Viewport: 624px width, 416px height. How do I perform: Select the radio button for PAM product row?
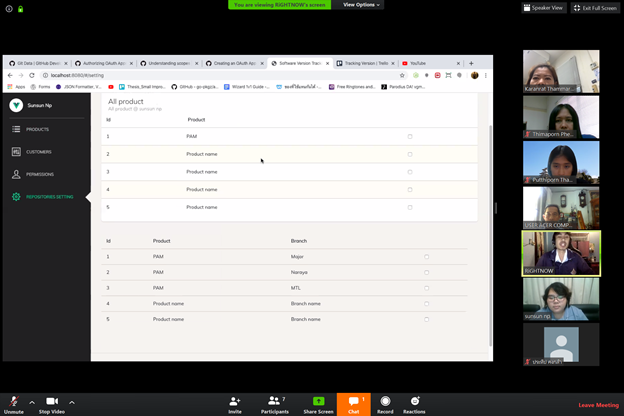(410, 136)
